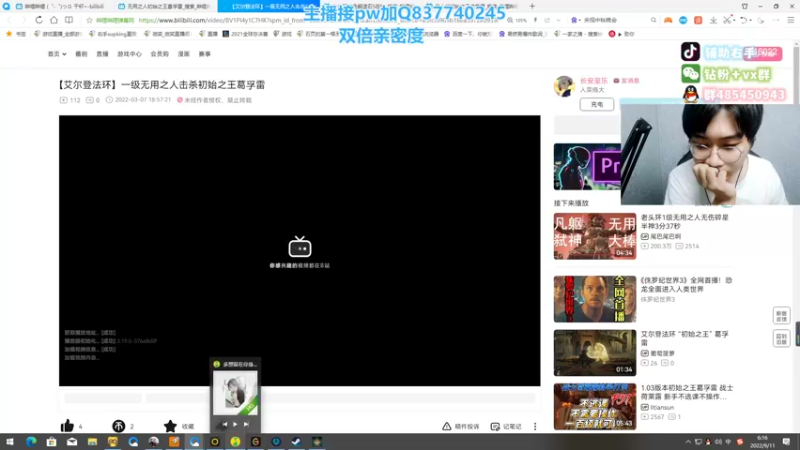Open the 会员购 navigation item
Image resolution: width=800 pixels, height=450 pixels.
[x=159, y=54]
